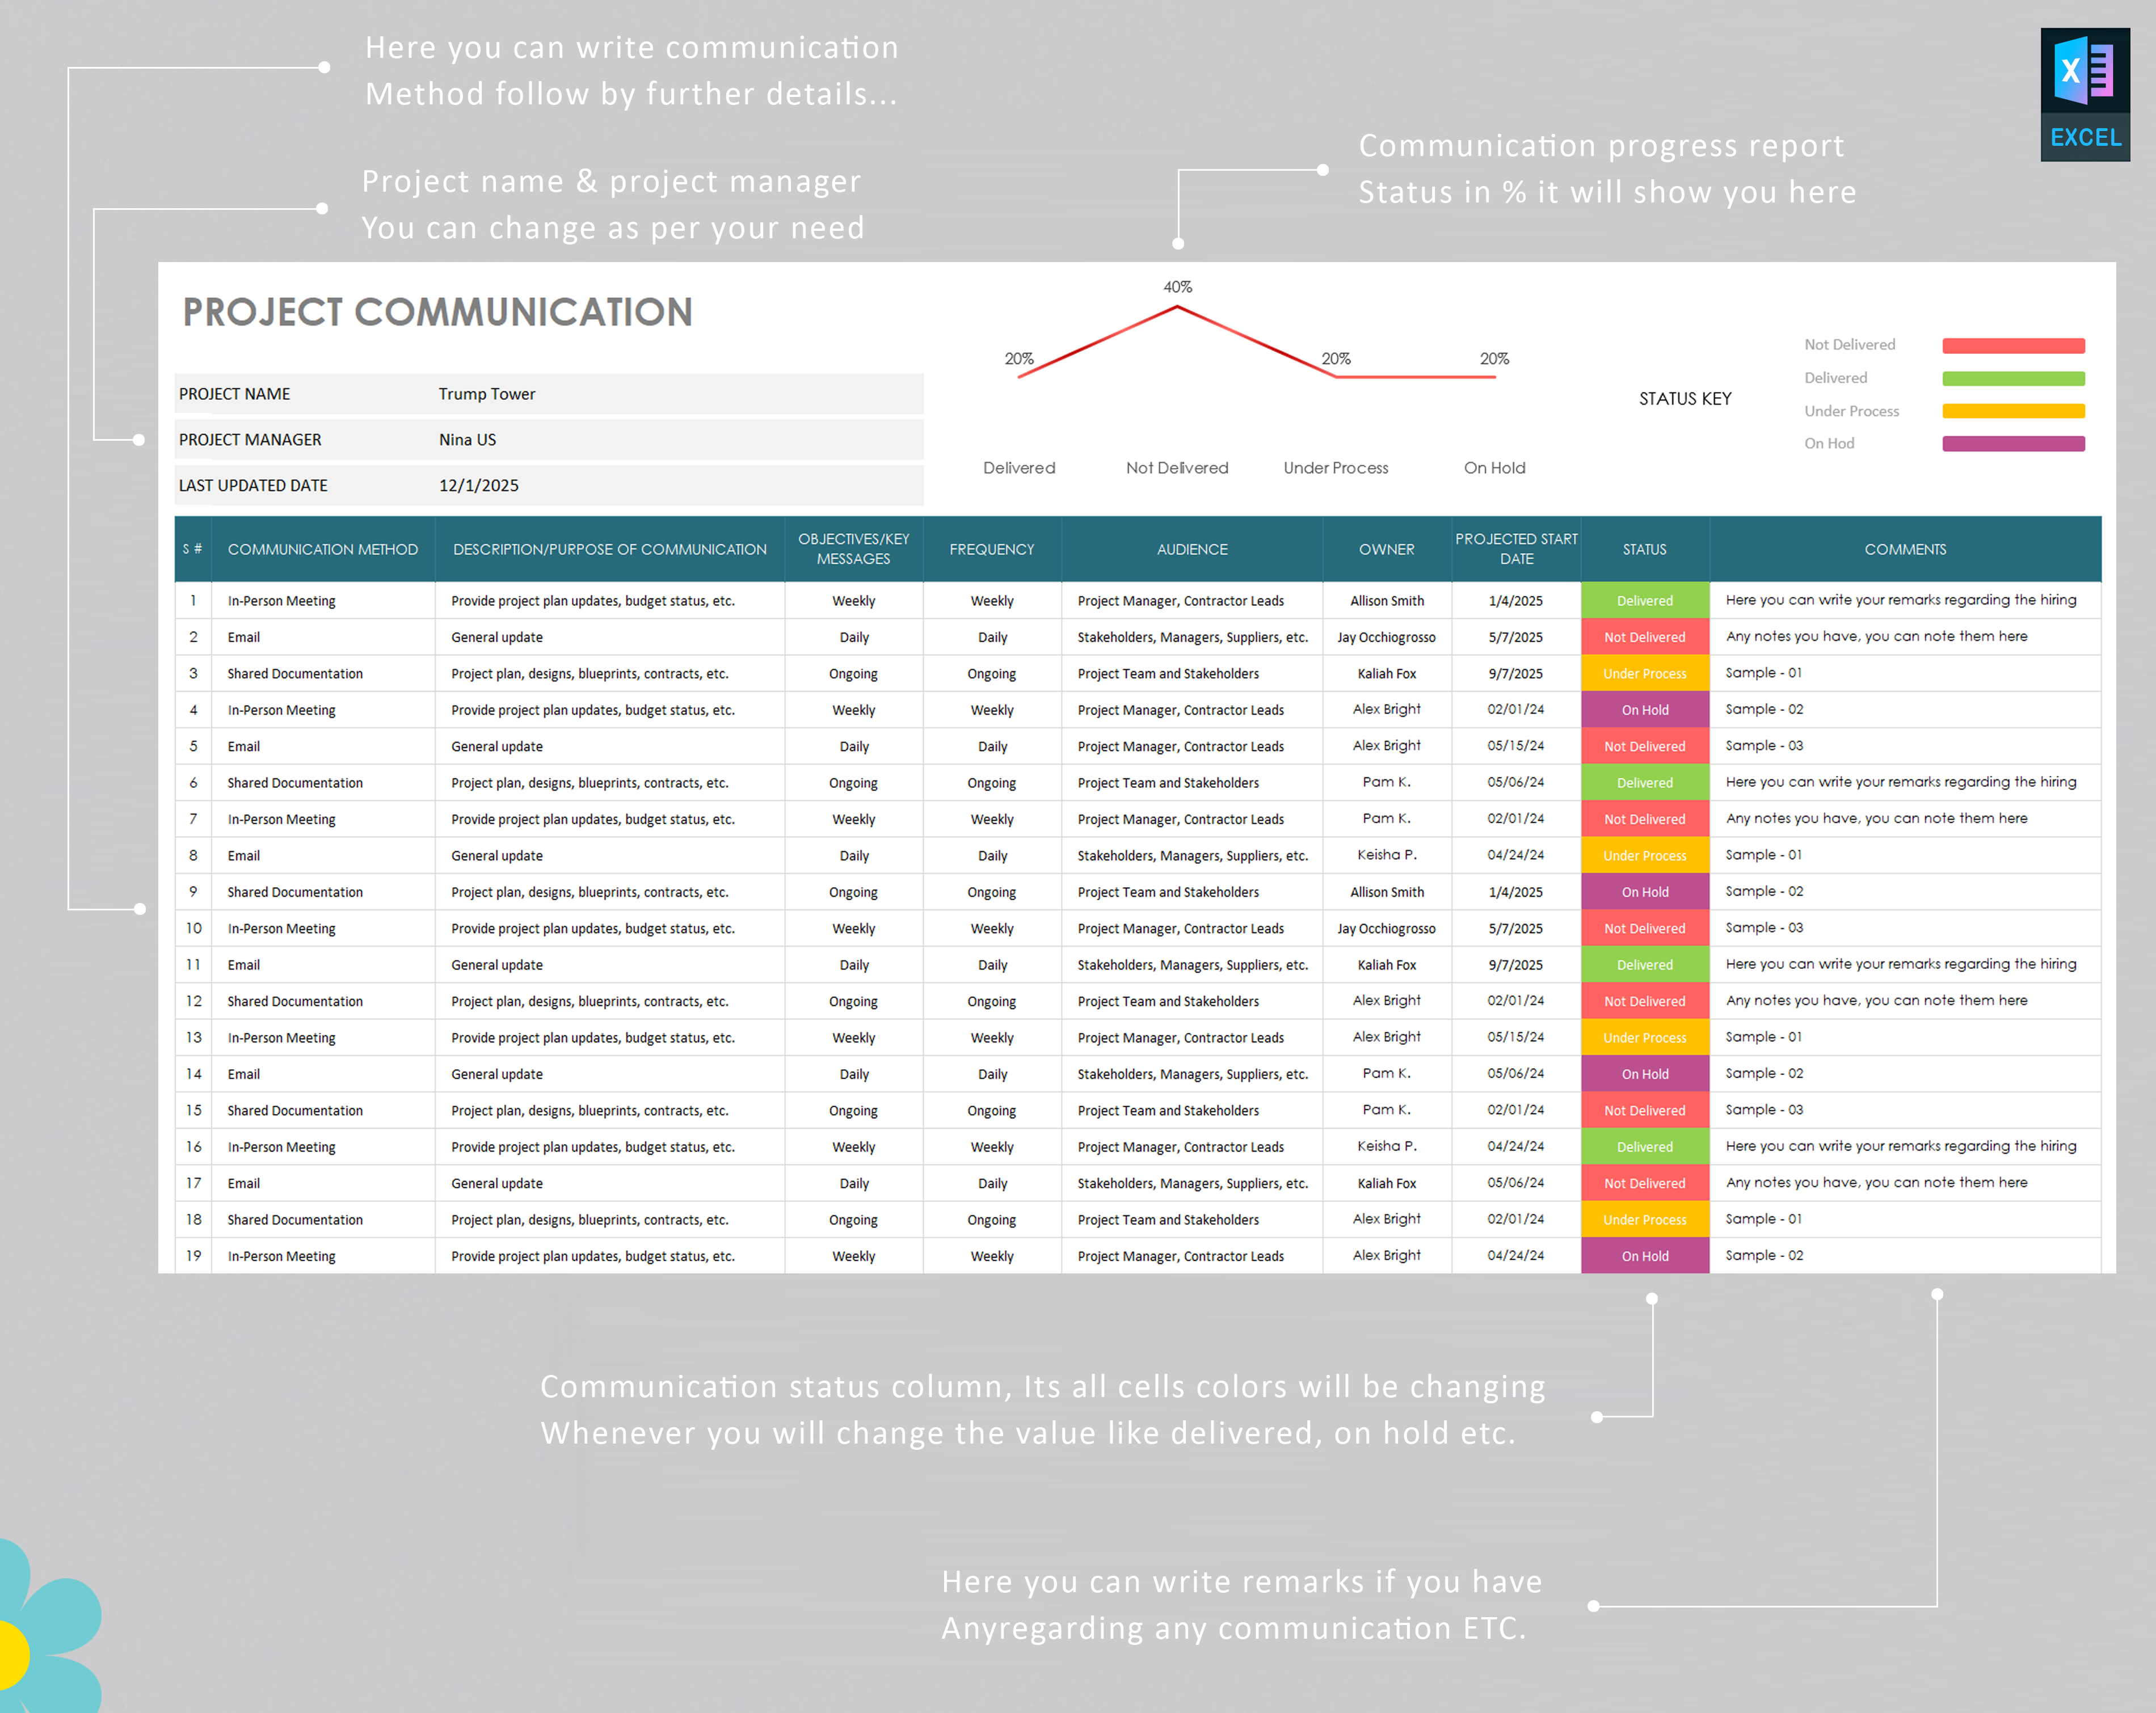Open status dropdown for row 5

coord(1644,746)
